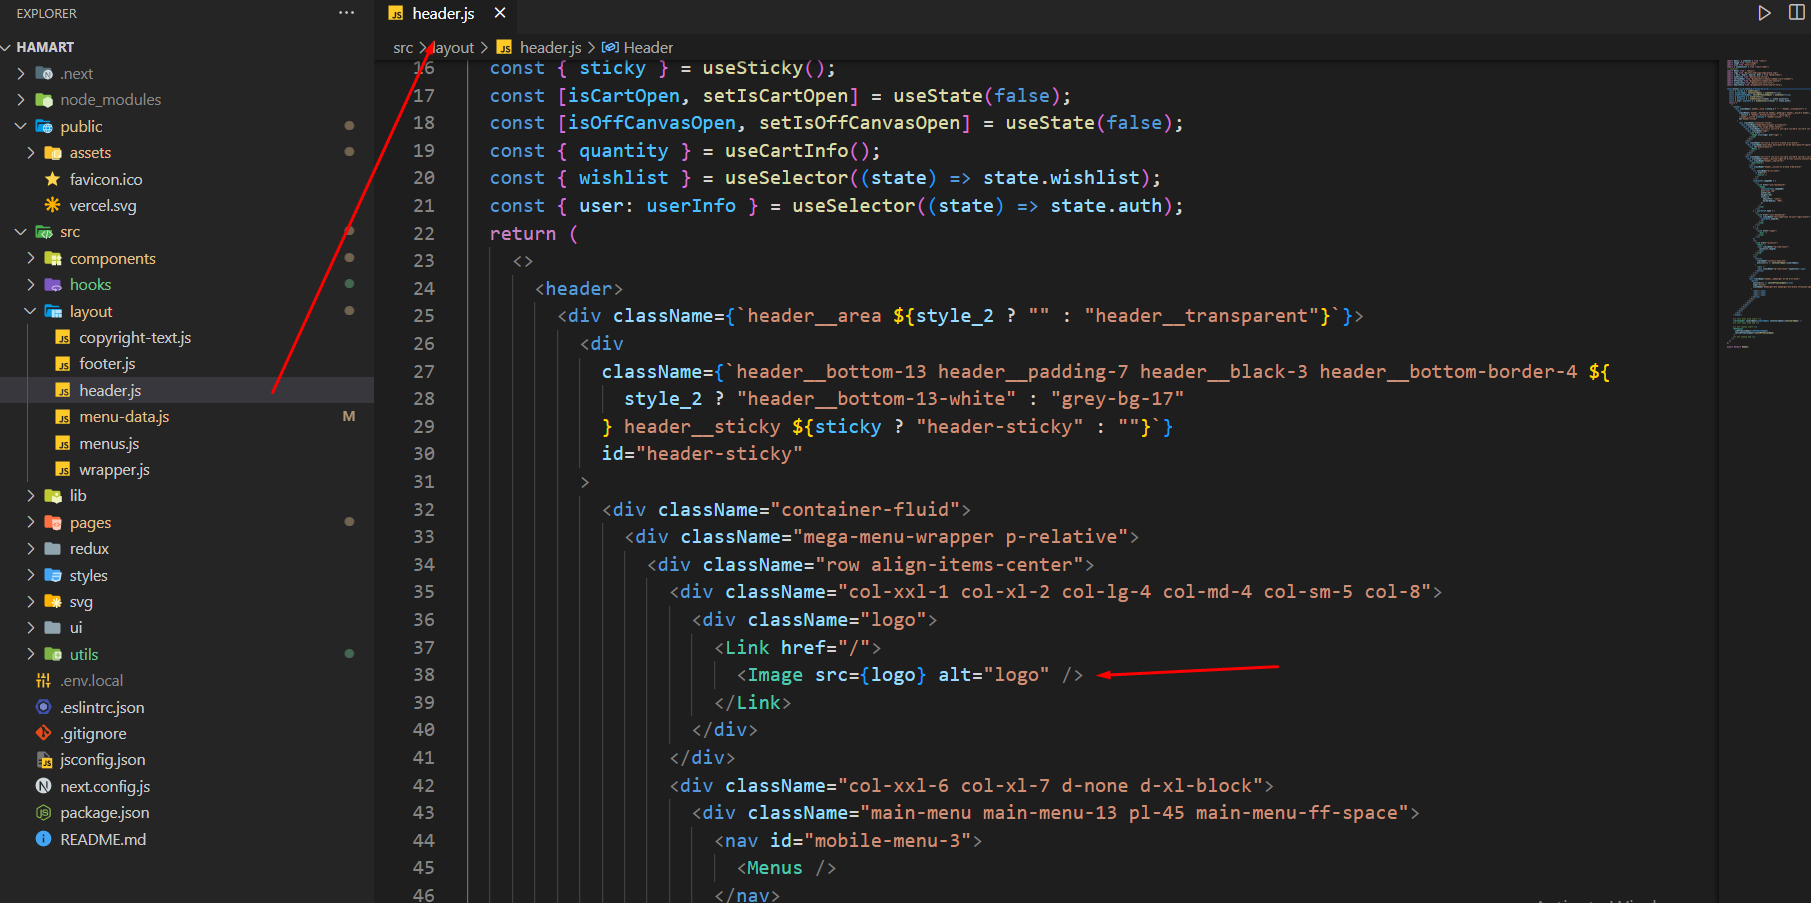
Task: Click the JS icon of copyright-text.js
Action: point(63,338)
